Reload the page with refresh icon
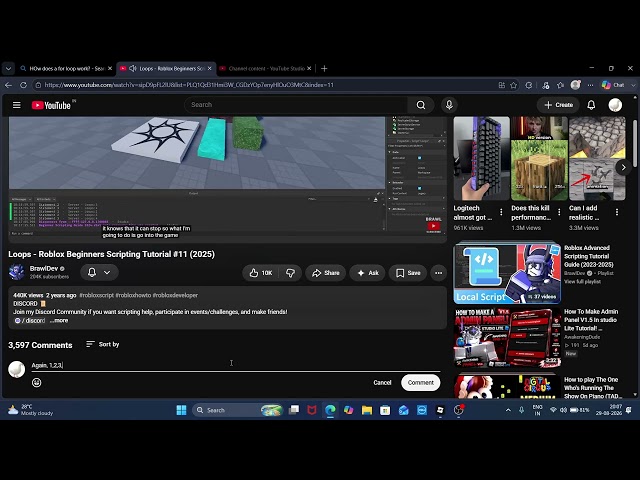 pyautogui.click(x=23, y=85)
